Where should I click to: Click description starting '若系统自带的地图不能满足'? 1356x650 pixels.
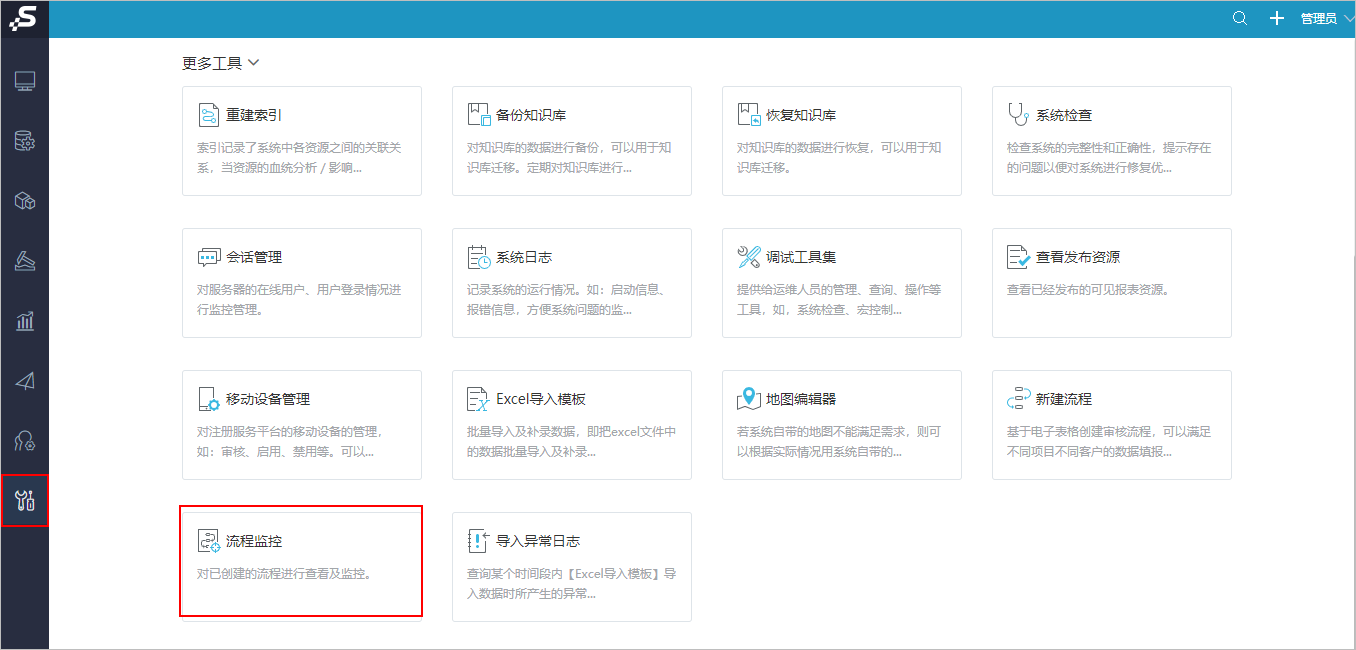pos(839,442)
